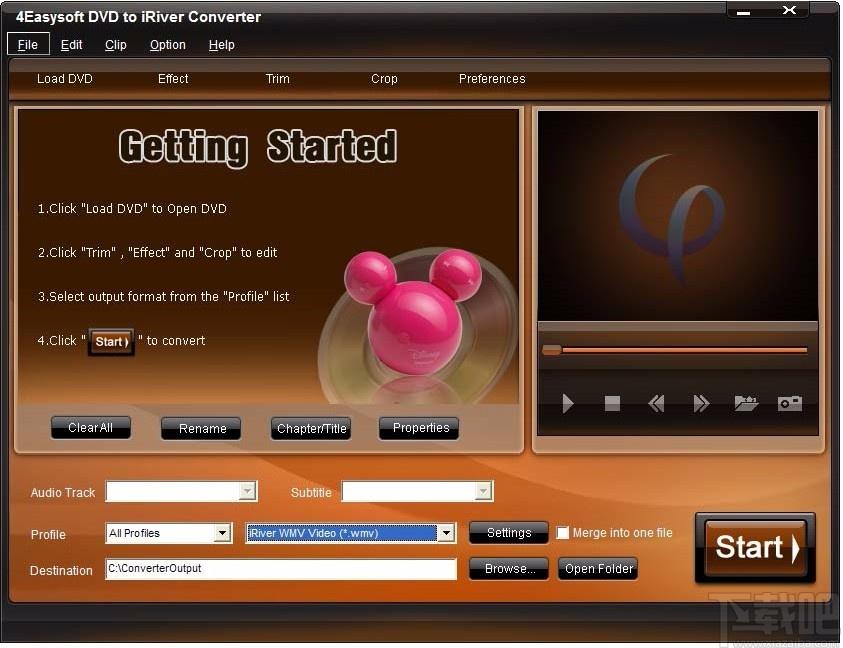The height and width of the screenshot is (648, 843).
Task: Close the converter window
Action: 789,10
